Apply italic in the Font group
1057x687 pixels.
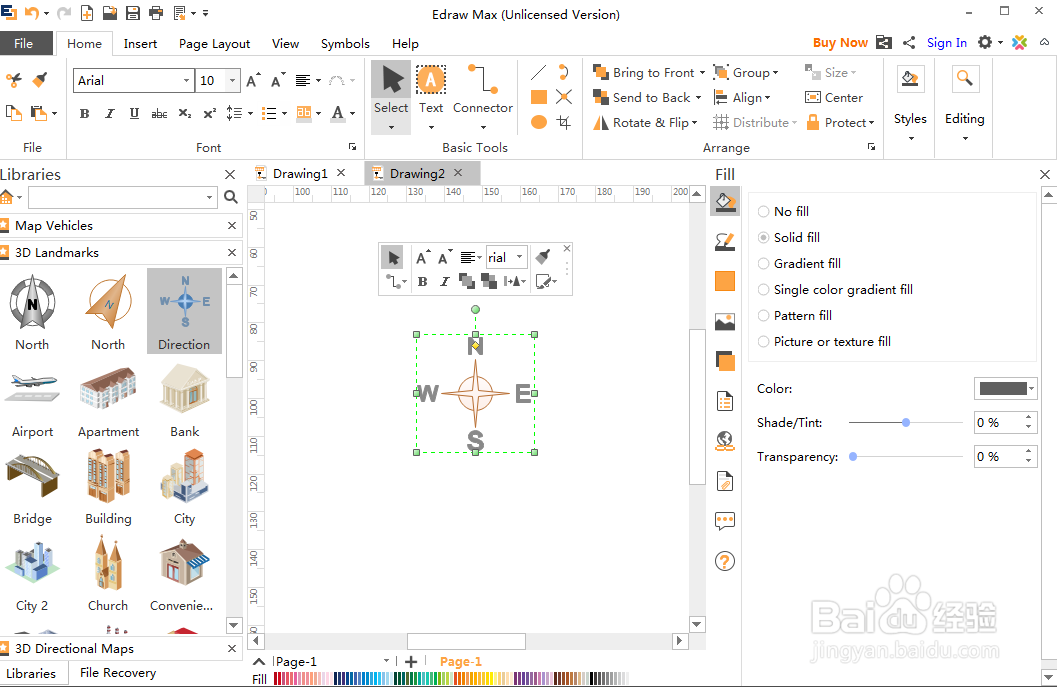tap(109, 113)
